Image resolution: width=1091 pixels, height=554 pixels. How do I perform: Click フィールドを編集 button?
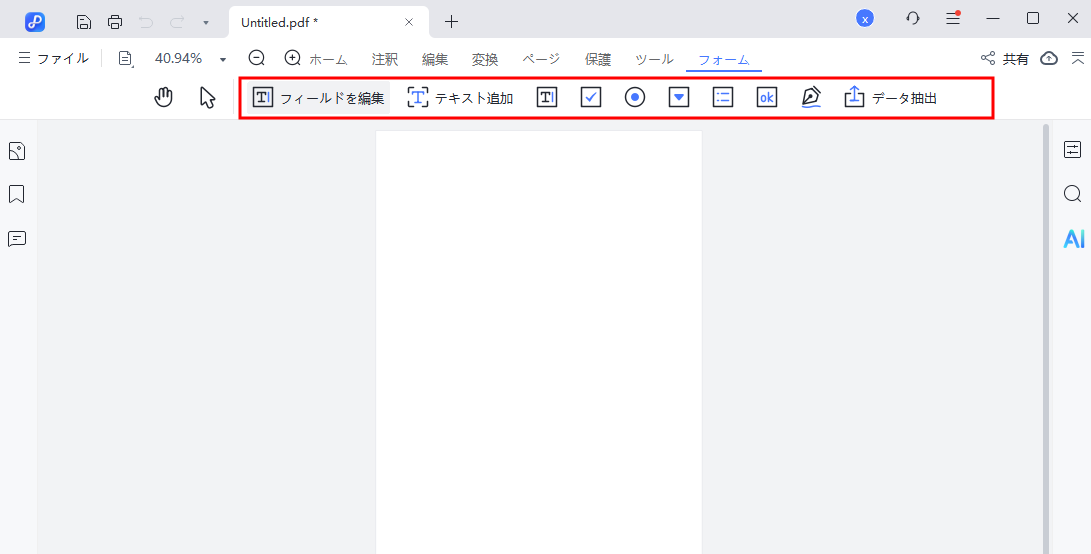[318, 98]
